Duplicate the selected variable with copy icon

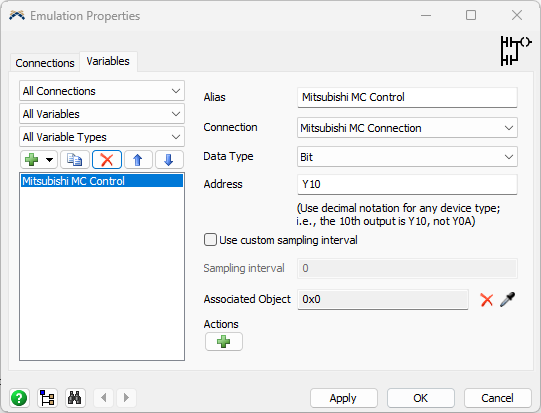[x=75, y=159]
